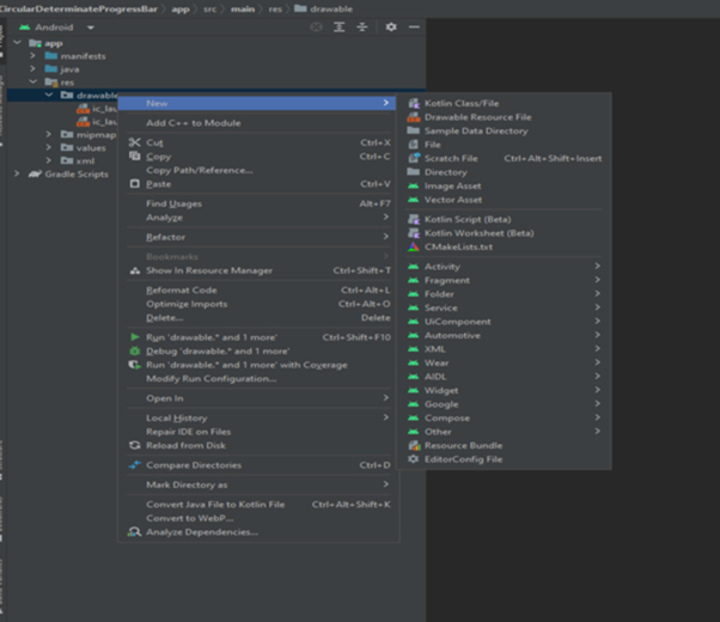The height and width of the screenshot is (622, 720).
Task: Click the CMakeLists.txt triangle icon
Action: 414,247
